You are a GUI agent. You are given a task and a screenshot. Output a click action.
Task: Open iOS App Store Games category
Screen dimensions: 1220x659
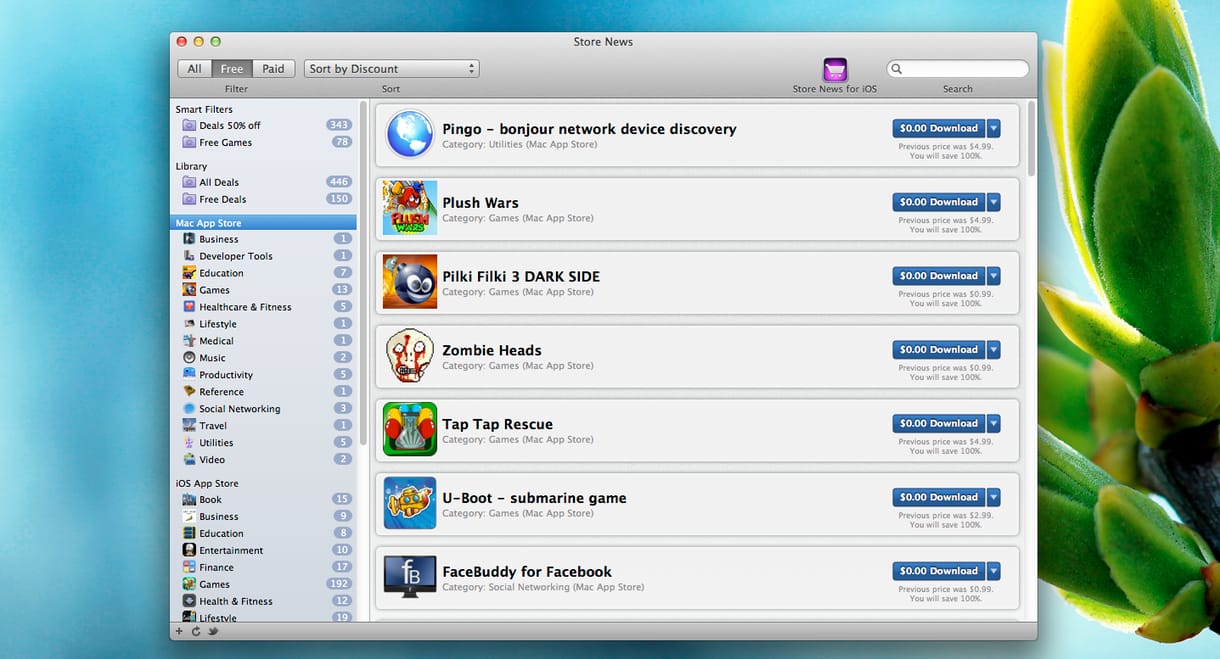(x=262, y=585)
